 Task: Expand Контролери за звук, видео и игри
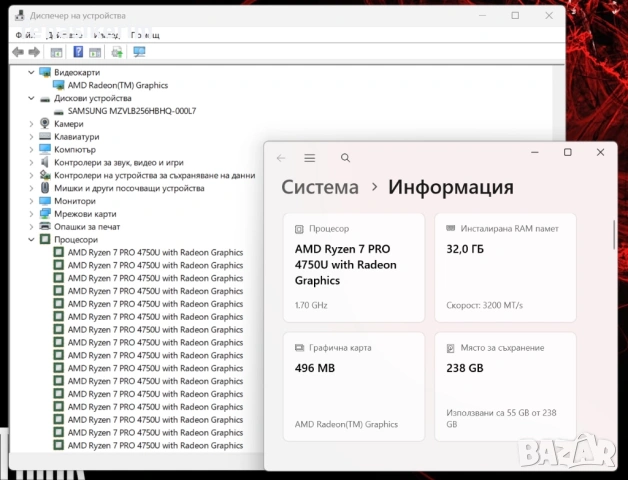coord(31,162)
